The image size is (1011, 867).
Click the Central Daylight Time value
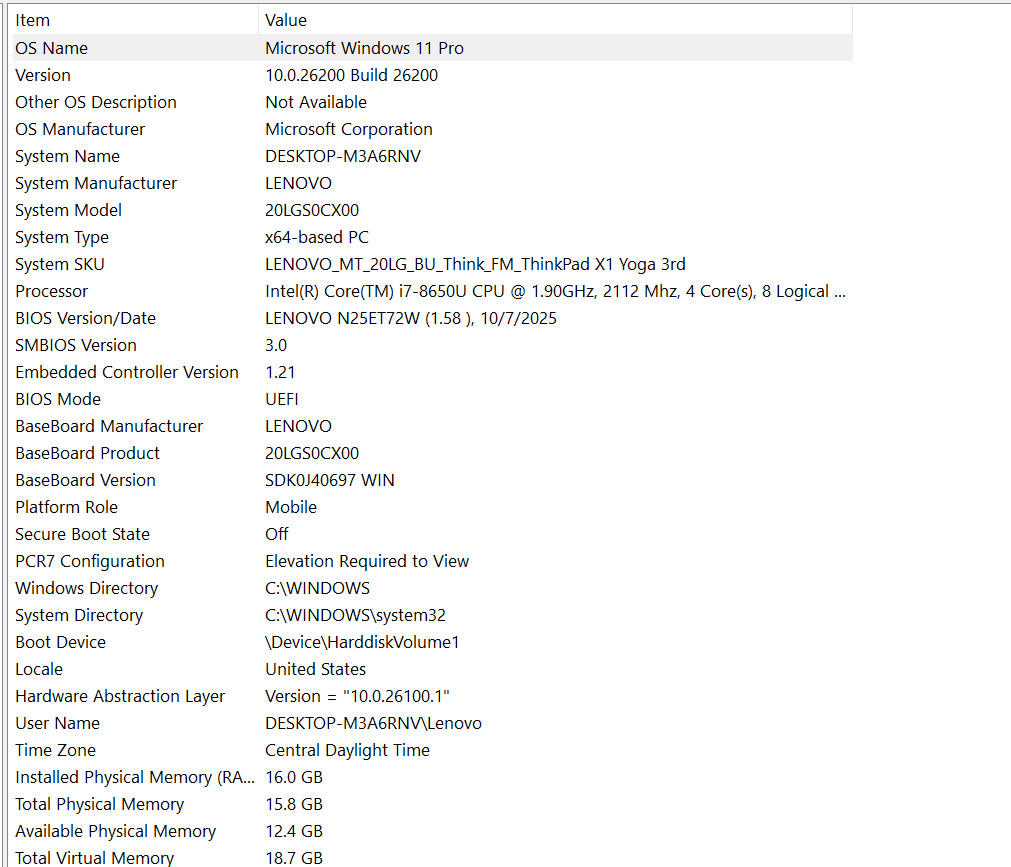click(348, 752)
